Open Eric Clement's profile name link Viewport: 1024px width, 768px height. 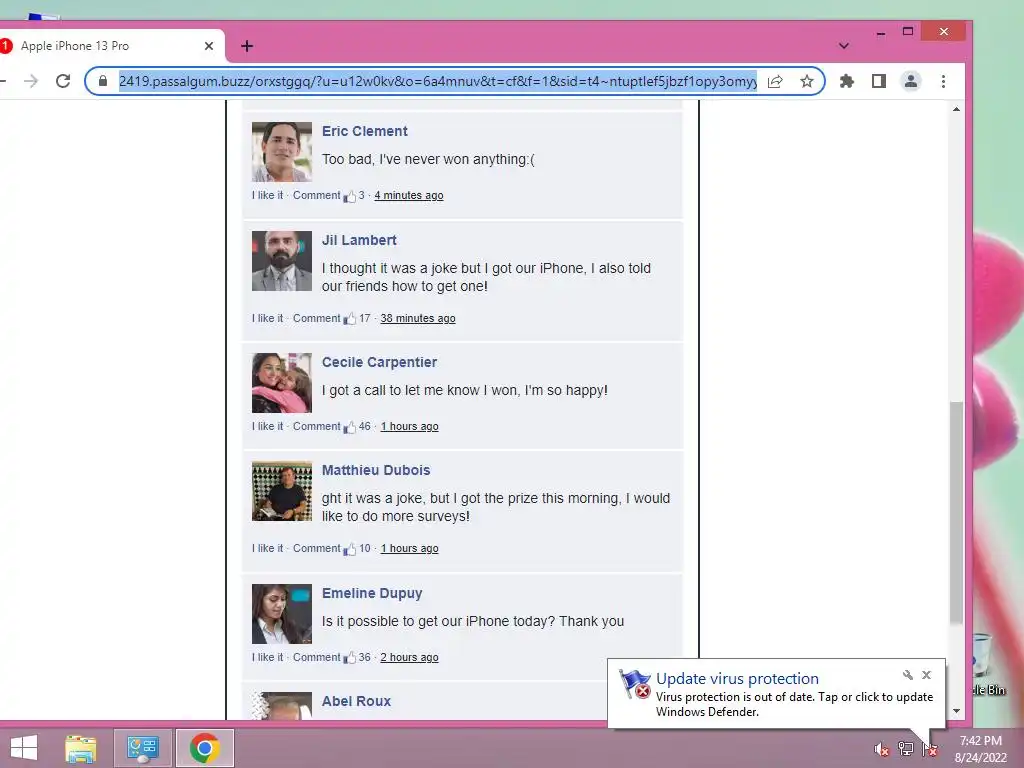point(364,131)
